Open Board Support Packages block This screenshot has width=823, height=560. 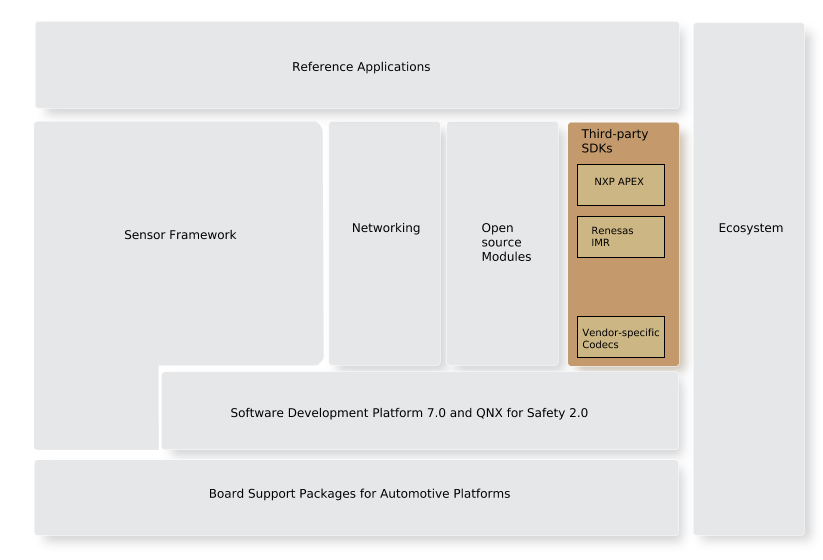coord(358,494)
